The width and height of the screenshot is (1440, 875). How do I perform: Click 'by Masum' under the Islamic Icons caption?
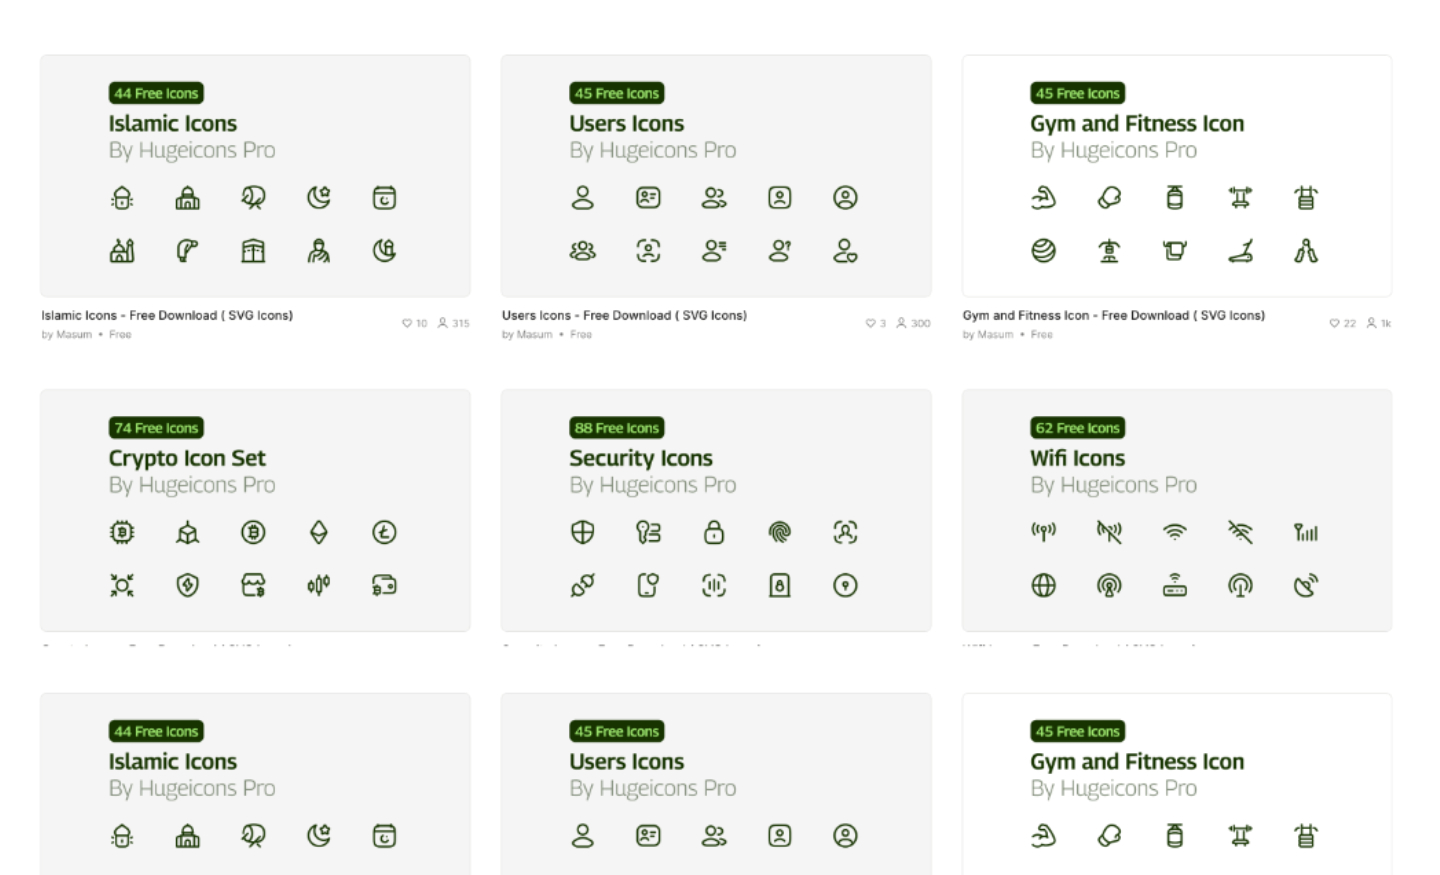pos(67,335)
